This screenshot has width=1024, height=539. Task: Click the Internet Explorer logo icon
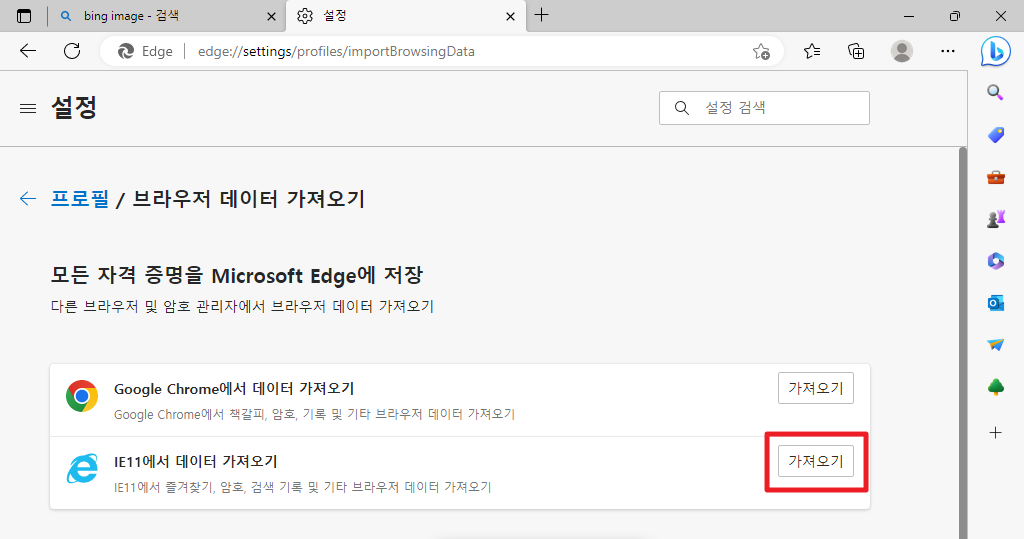(82, 468)
